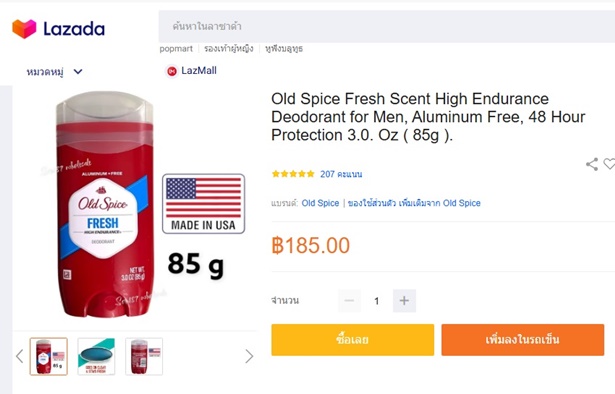Click the LazMall badge icon

[x=171, y=71]
